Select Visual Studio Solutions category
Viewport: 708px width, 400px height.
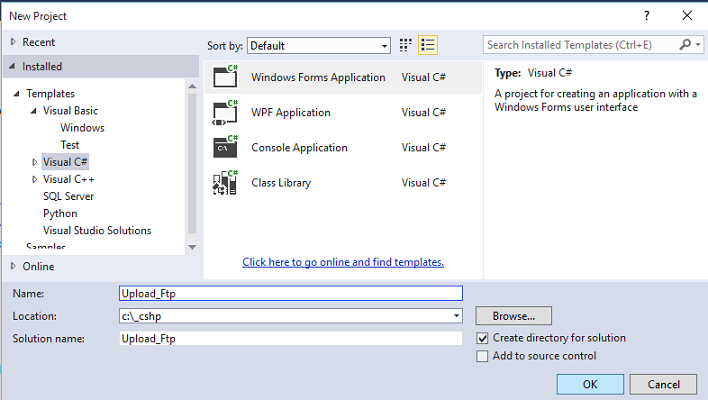point(97,231)
